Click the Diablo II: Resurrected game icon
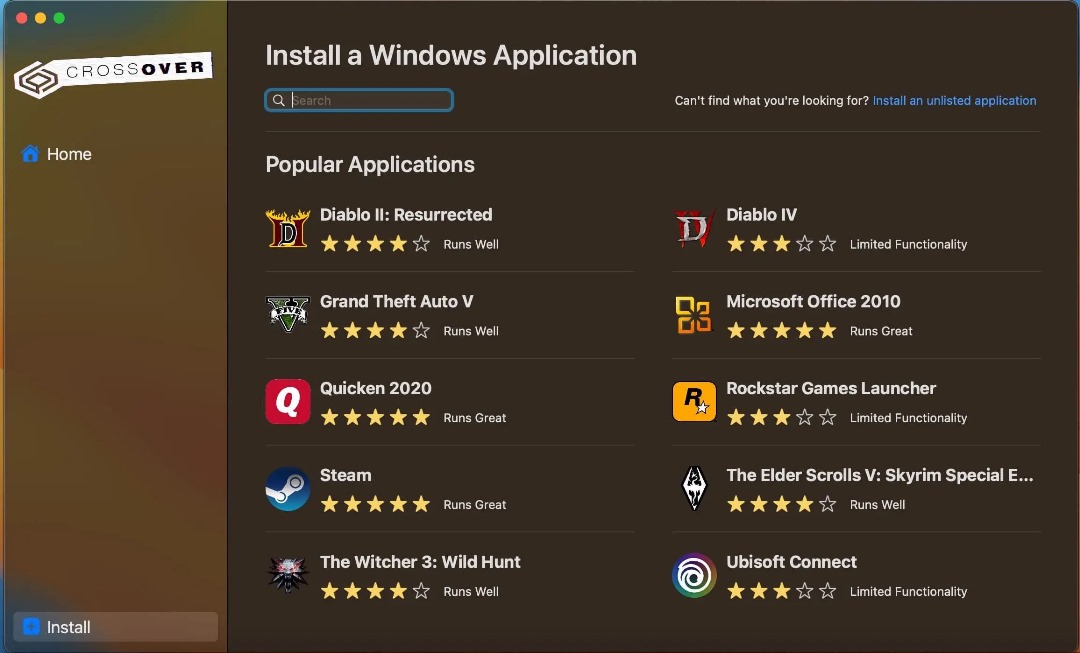Viewport: 1080px width, 653px height. 288,228
